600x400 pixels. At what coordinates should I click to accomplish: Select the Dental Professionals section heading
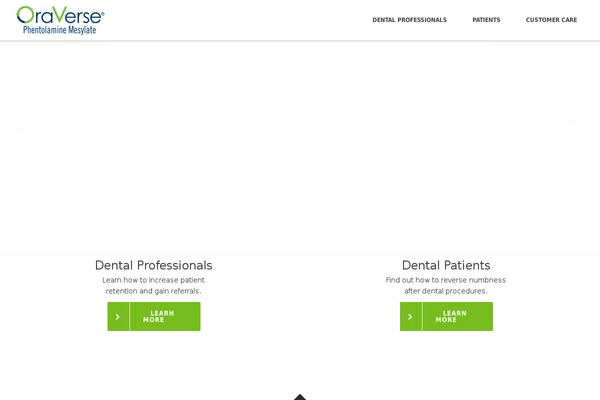pyautogui.click(x=153, y=265)
